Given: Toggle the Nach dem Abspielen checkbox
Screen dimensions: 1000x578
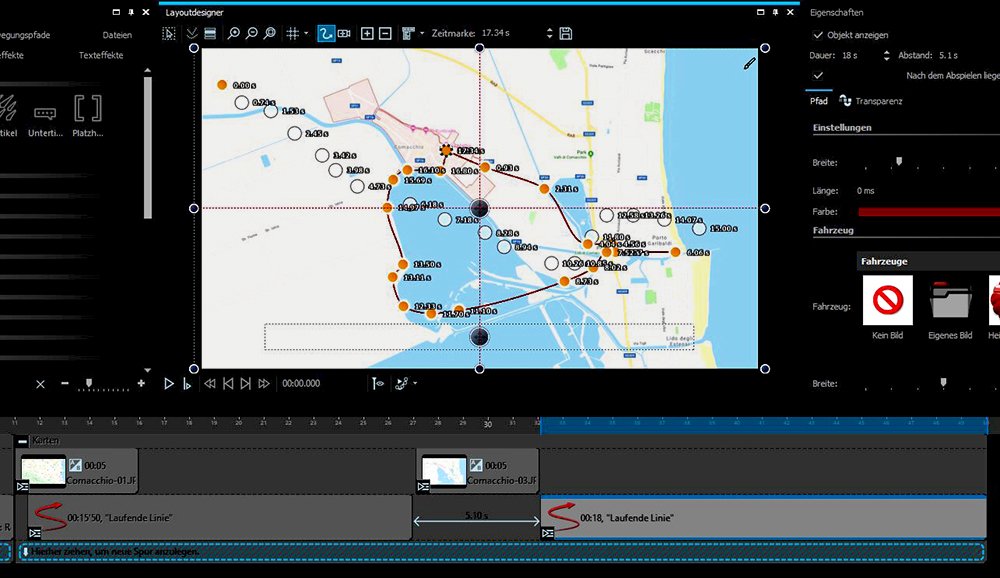Looking at the screenshot, I should (x=818, y=76).
